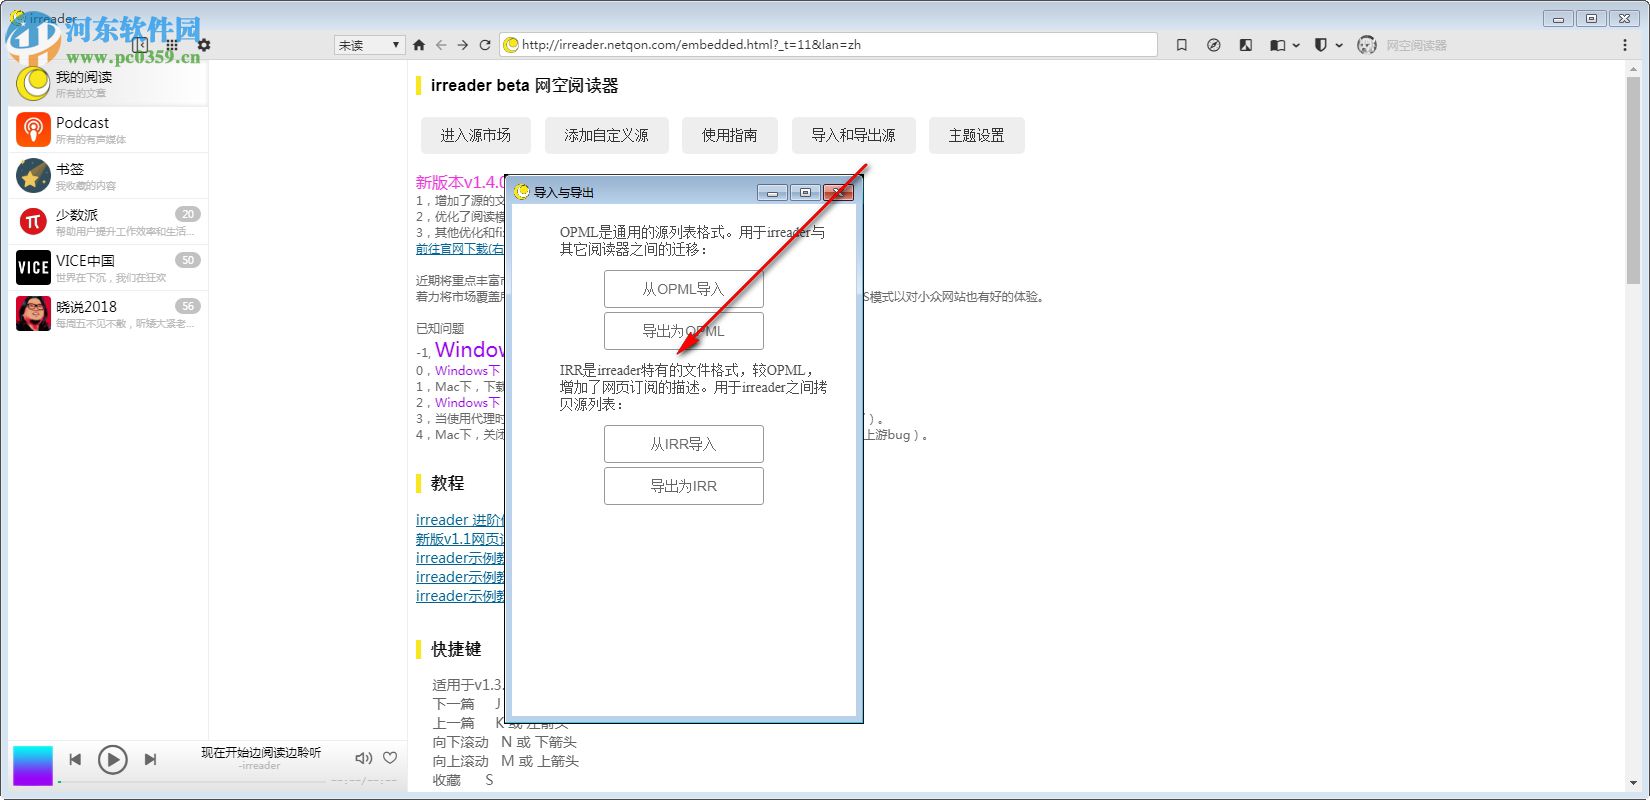
Task: Click the shield icon in toolbar
Action: coord(1320,45)
